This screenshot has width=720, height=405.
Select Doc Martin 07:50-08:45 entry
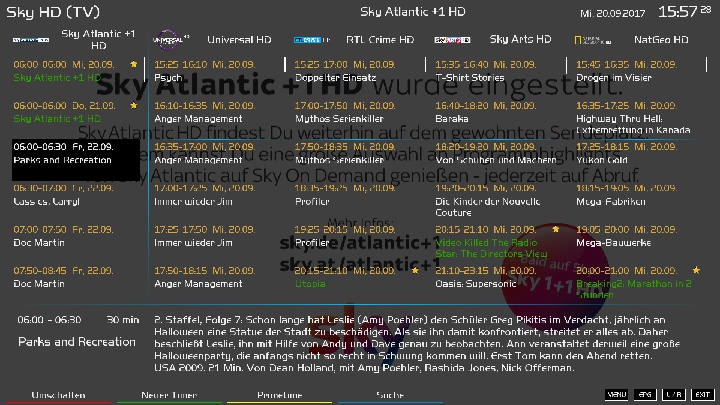(76, 277)
